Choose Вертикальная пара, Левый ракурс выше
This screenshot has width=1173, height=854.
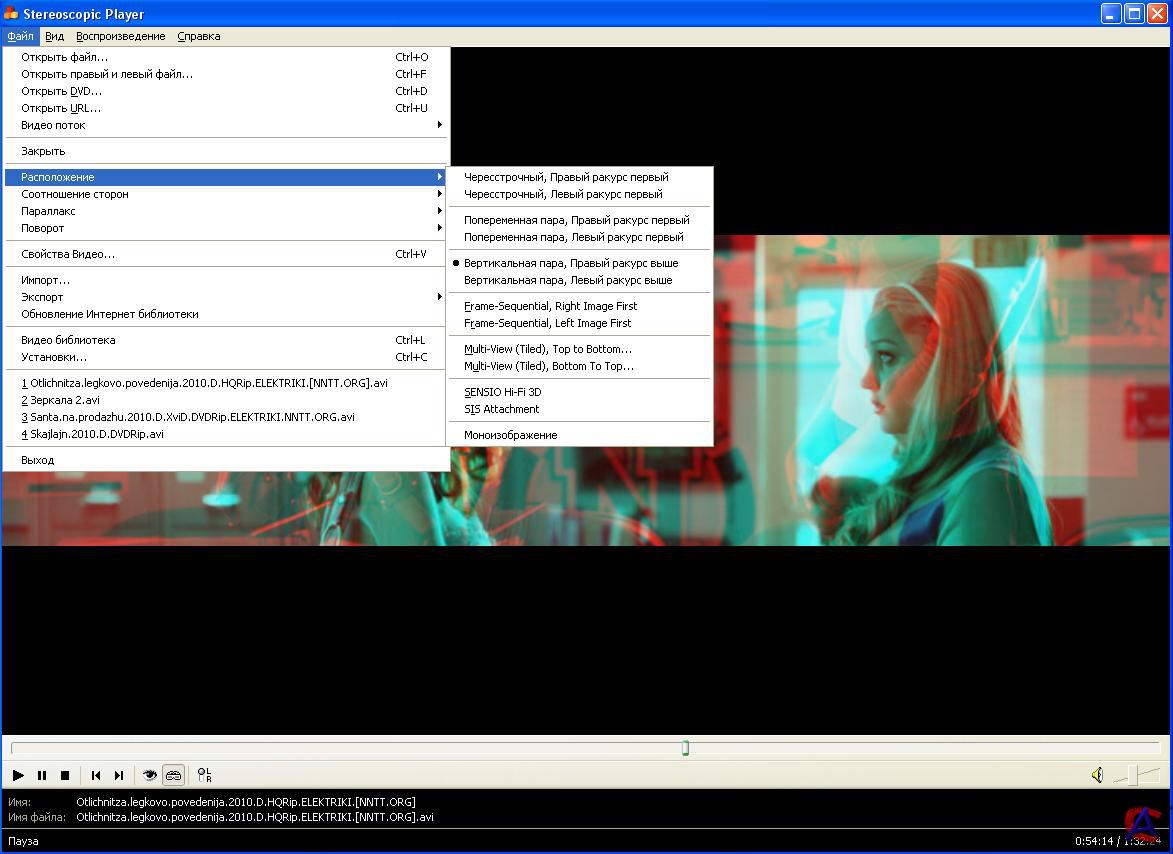[x=567, y=280]
